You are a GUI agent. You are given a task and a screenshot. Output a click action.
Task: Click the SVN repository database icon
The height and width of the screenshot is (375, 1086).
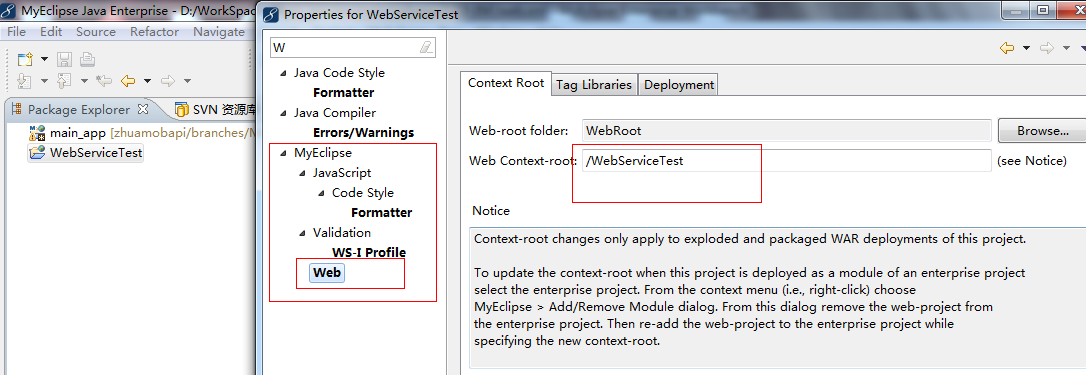[181, 110]
